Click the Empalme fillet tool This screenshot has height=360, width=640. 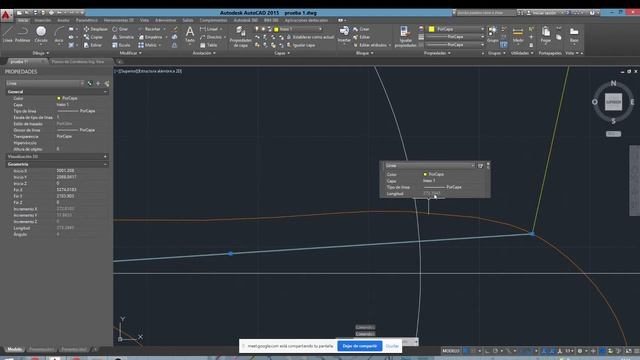(x=150, y=37)
